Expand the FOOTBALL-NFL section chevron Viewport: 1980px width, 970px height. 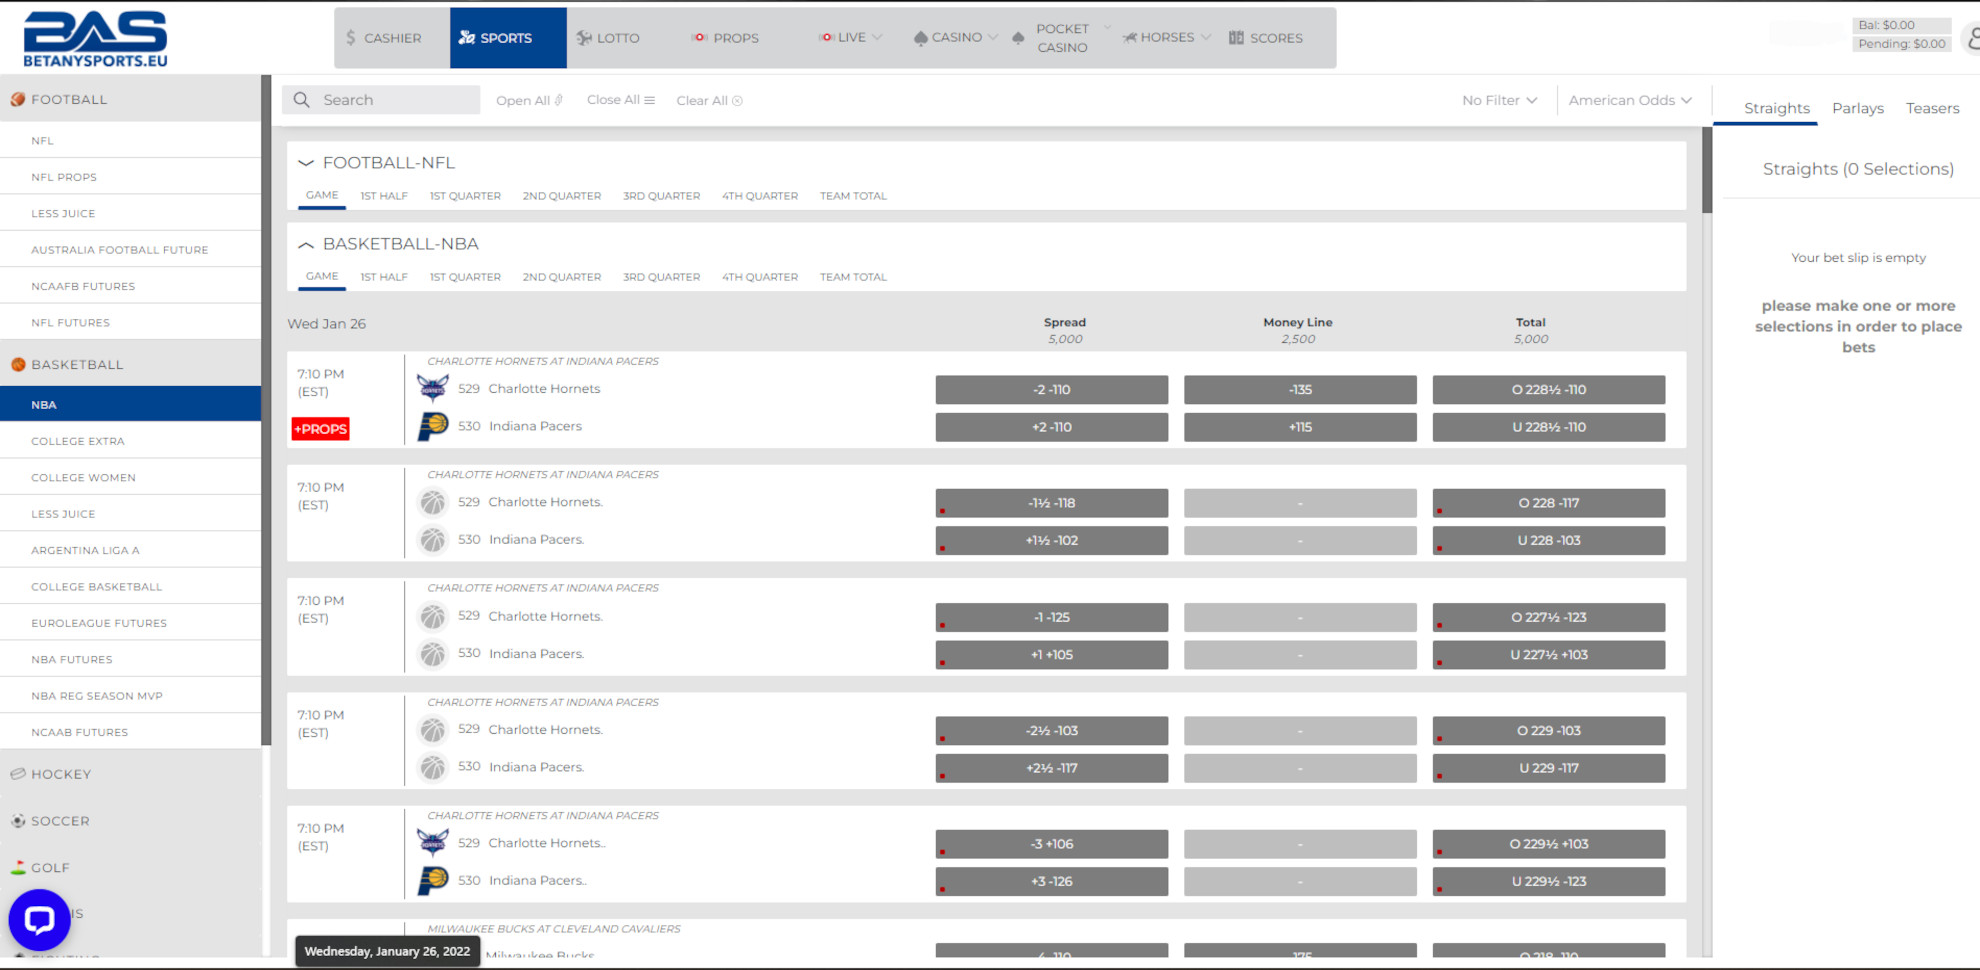[x=306, y=163]
